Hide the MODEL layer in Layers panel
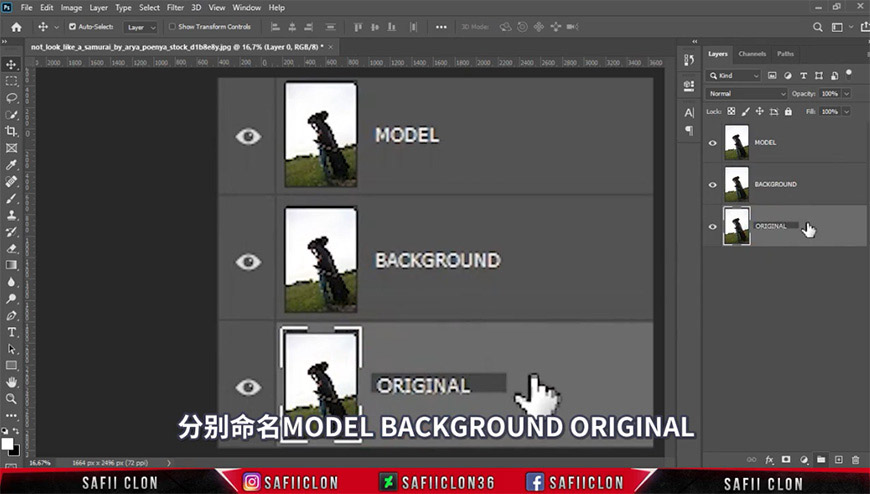870x494 pixels. coord(712,143)
